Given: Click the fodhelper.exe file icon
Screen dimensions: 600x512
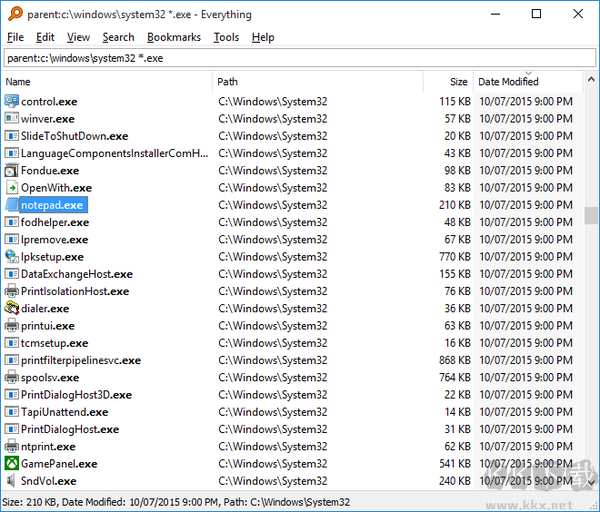Looking at the screenshot, I should (x=11, y=222).
